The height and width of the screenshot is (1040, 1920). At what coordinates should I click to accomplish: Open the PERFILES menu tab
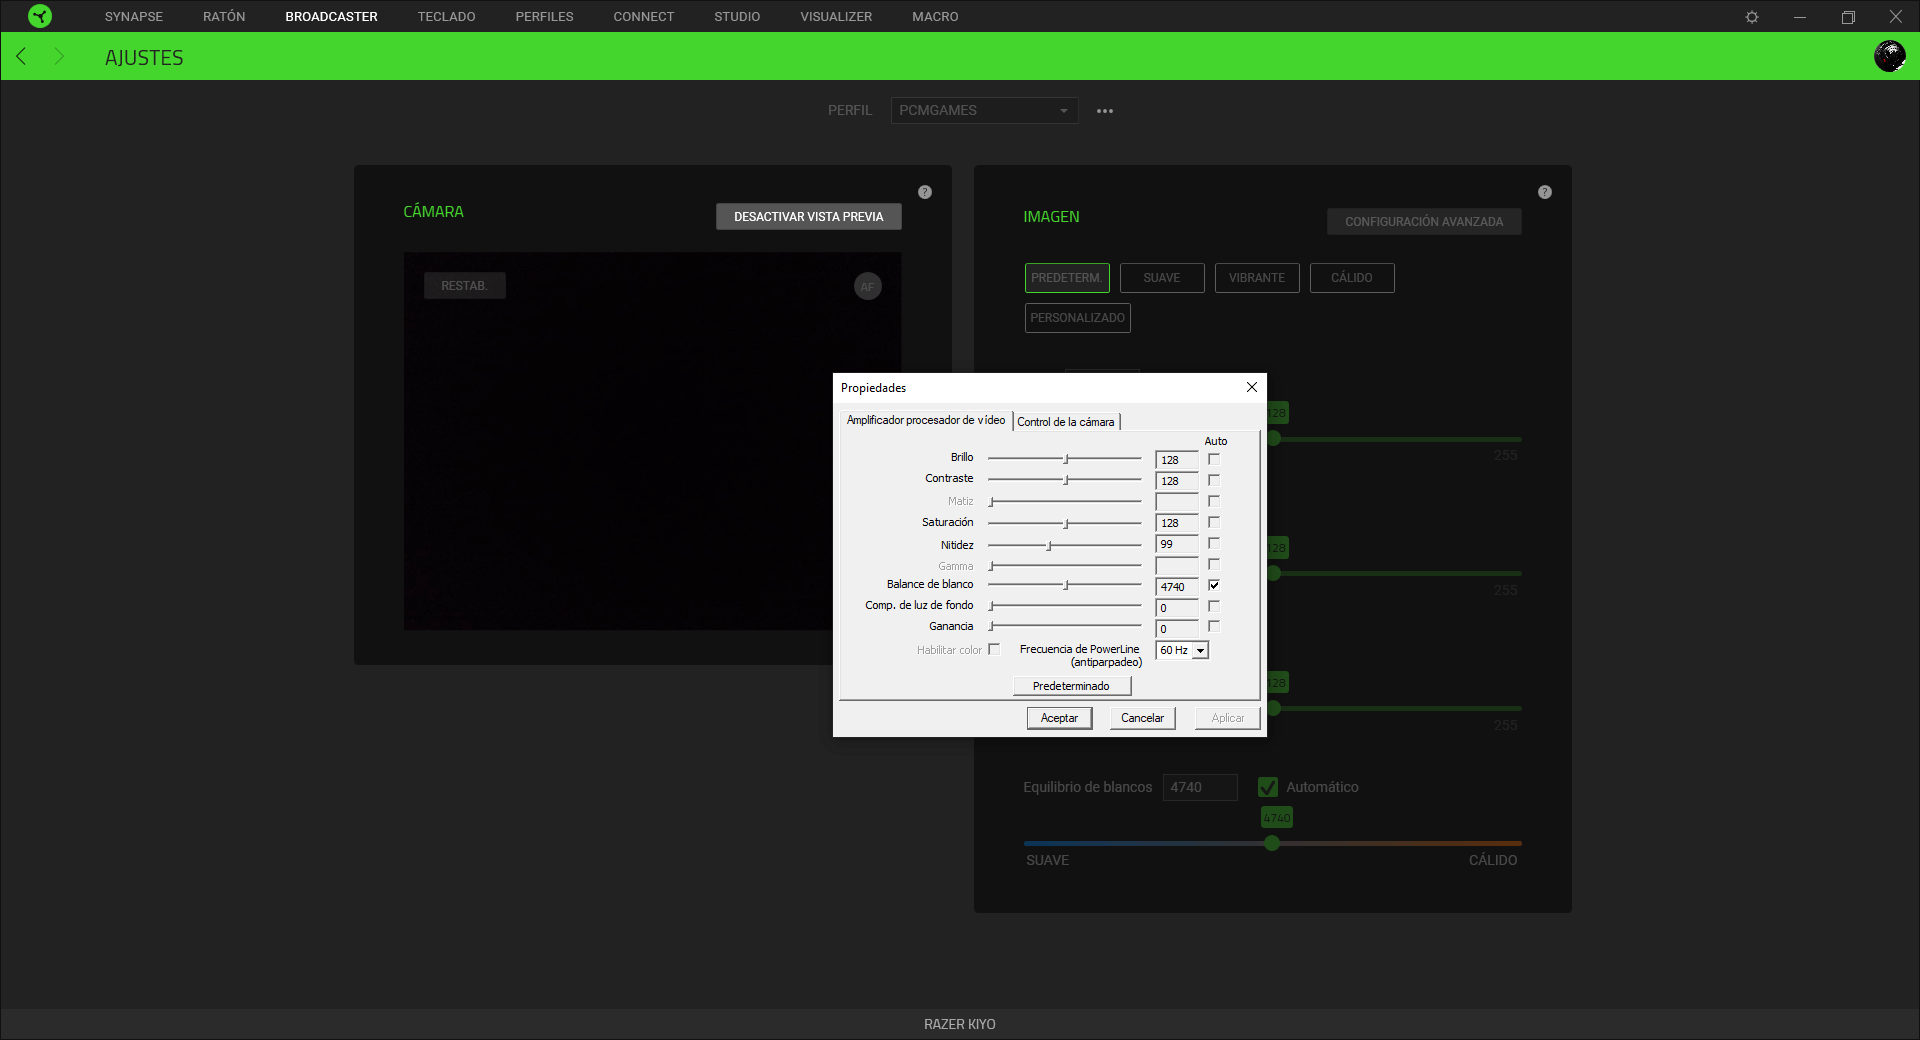click(x=544, y=17)
